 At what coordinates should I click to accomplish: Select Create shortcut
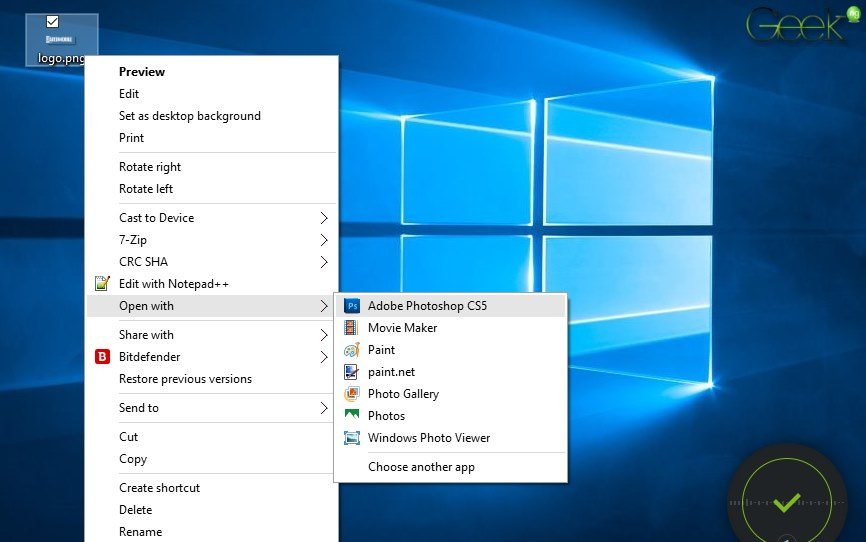pos(159,488)
